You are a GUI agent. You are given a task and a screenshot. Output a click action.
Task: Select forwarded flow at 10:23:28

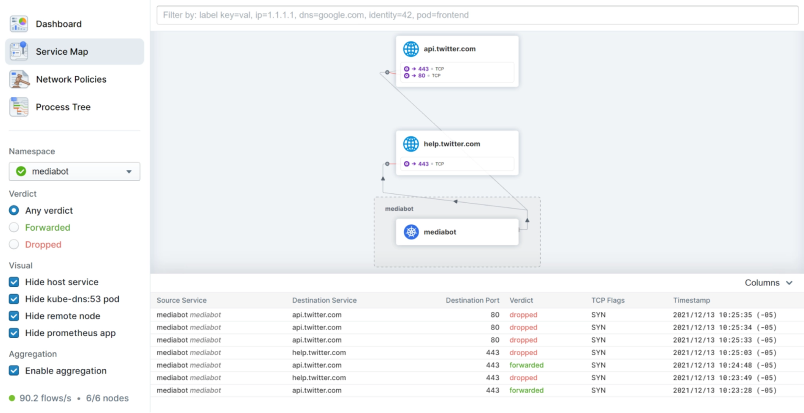click(477, 390)
